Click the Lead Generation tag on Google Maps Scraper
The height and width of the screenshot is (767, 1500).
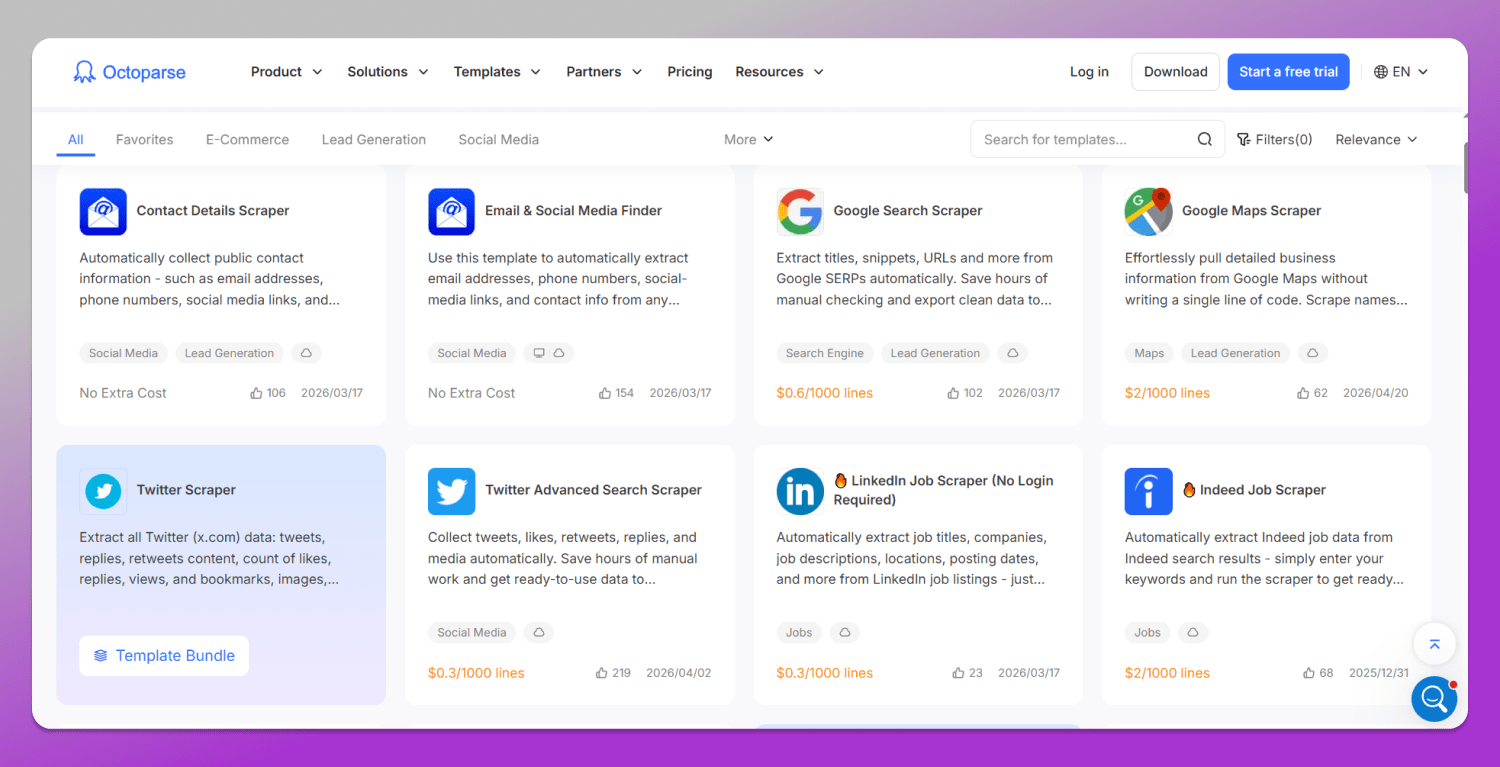coord(1236,353)
